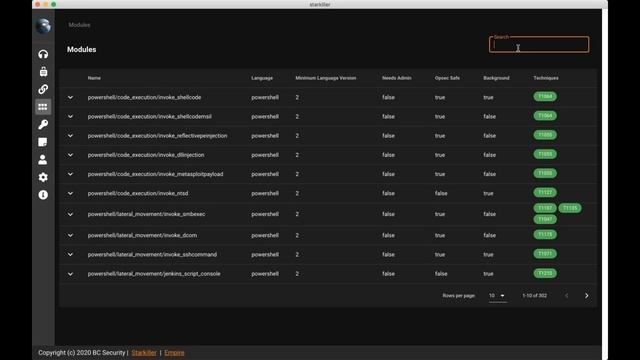Click the 1-10 pagination count text
Viewport: 640px width, 360px height.
(534, 296)
